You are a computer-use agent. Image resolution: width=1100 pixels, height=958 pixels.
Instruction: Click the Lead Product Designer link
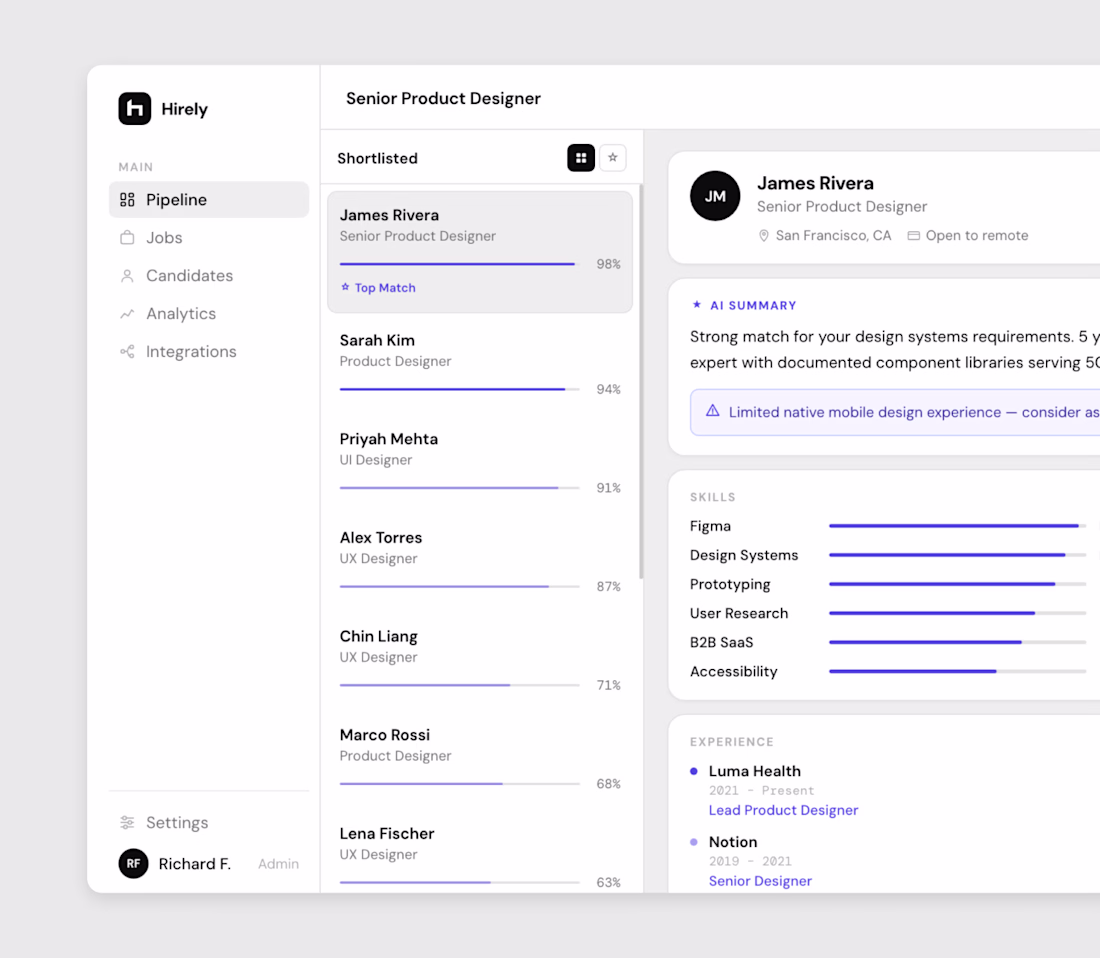[x=783, y=810]
